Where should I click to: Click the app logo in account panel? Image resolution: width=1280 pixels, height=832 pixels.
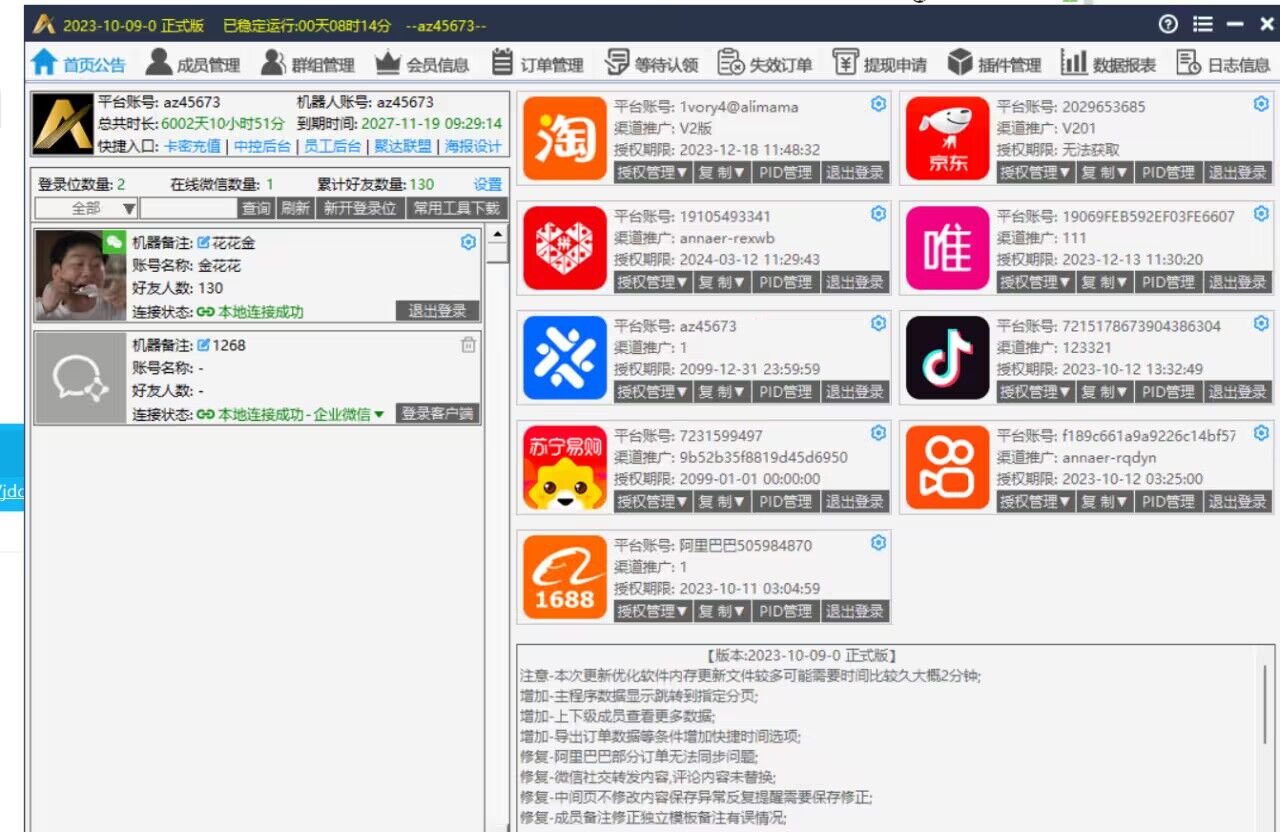point(63,124)
